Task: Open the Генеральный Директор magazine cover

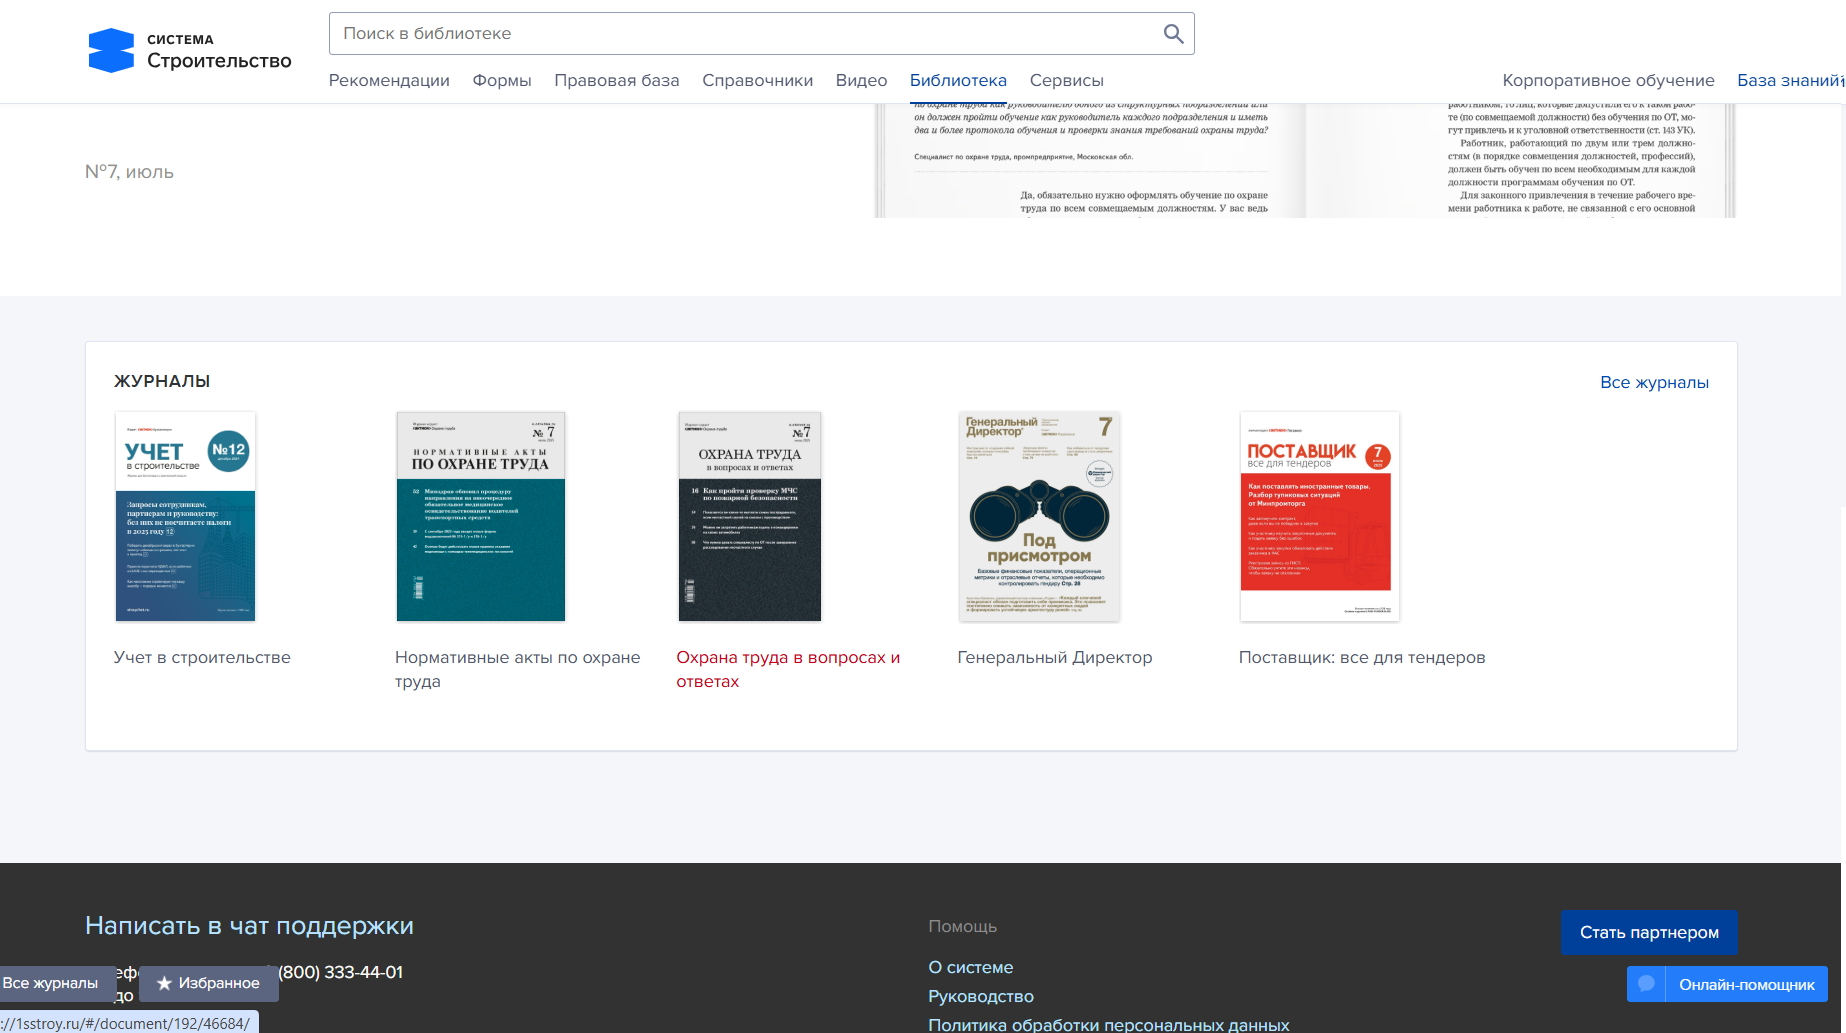Action: tap(1039, 517)
